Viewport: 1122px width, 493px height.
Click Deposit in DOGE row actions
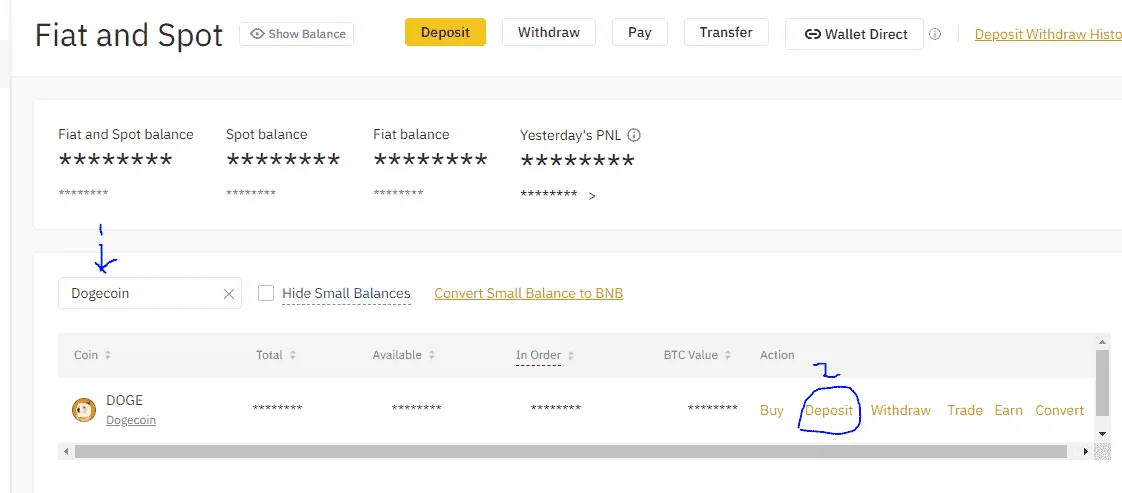pyautogui.click(x=829, y=411)
